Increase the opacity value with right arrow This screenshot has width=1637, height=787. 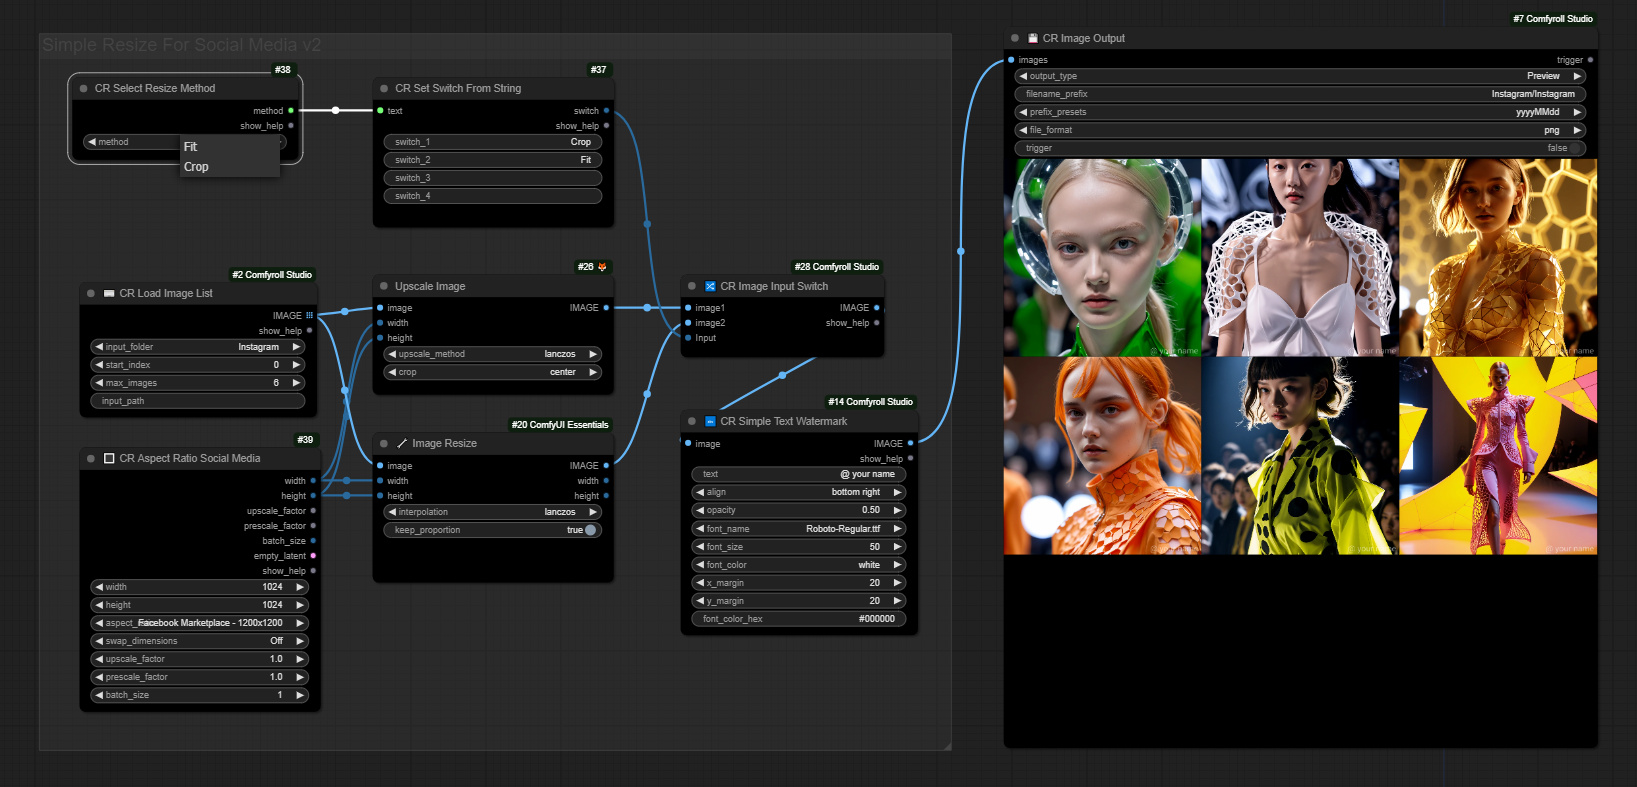coord(898,510)
